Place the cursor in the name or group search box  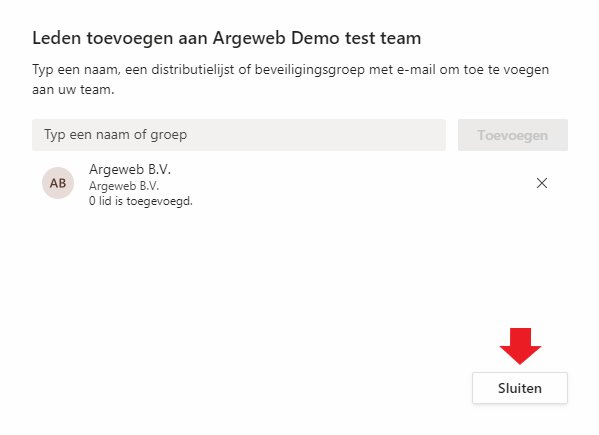pos(239,135)
